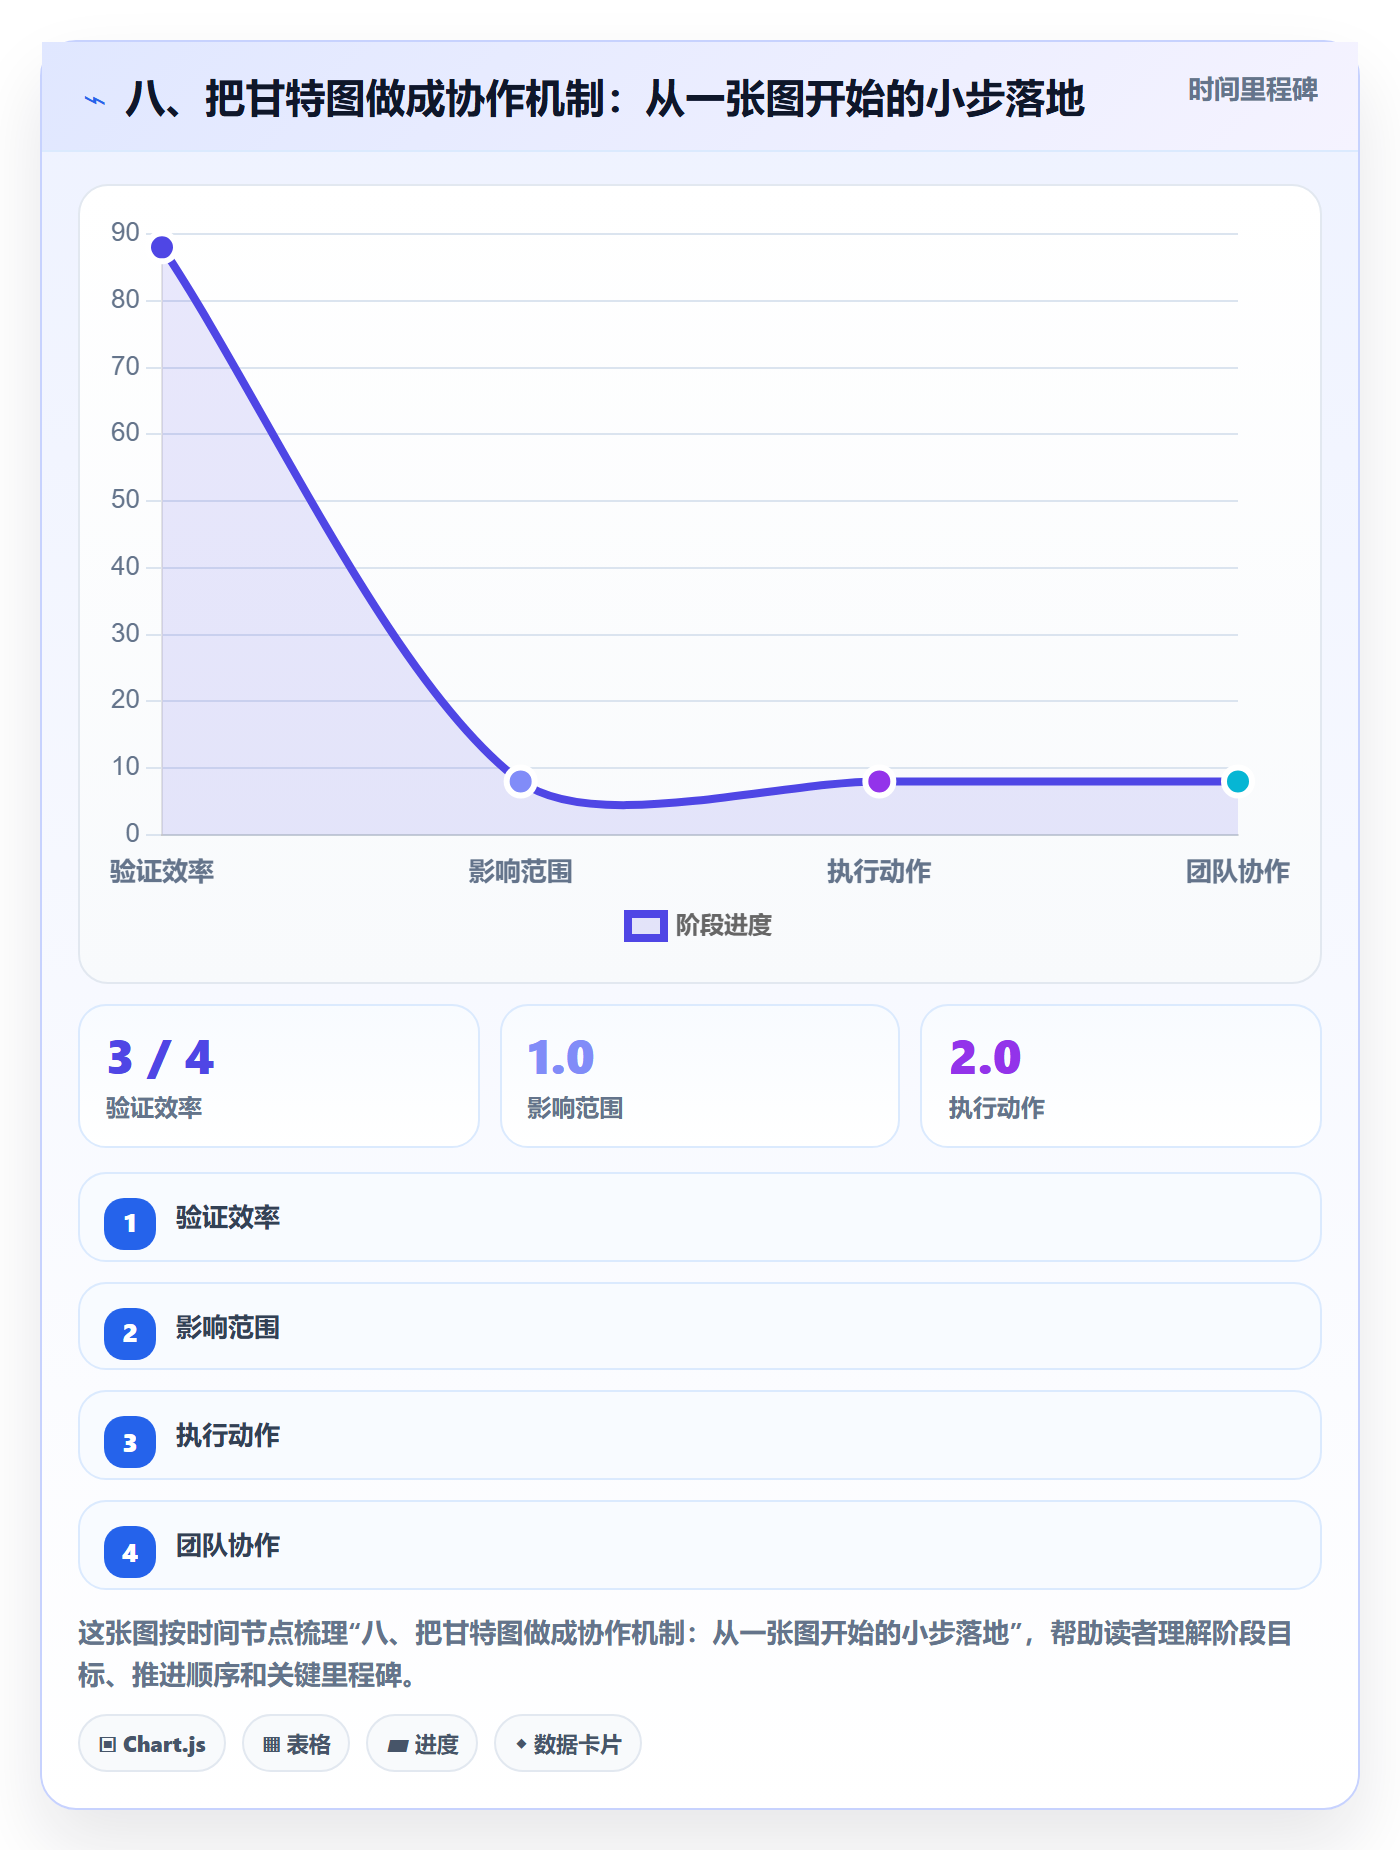Viewport: 1400px width, 1850px height.
Task: Select the number 4 badge beside 团队协作
Action: click(130, 1552)
